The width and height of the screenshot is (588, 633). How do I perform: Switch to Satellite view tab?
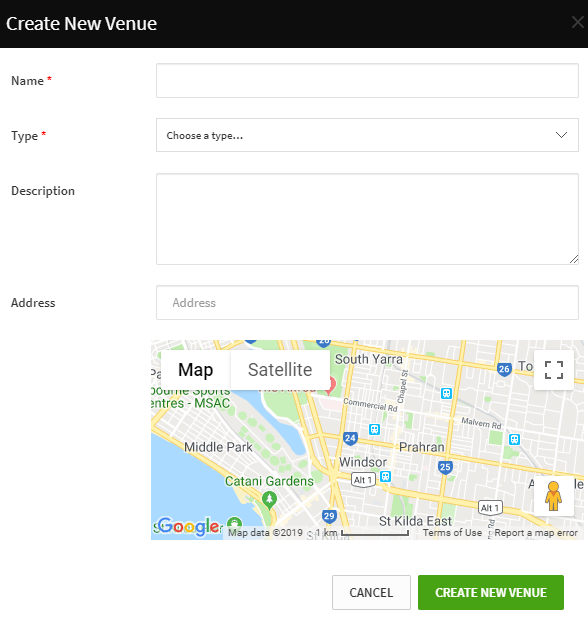pyautogui.click(x=280, y=370)
